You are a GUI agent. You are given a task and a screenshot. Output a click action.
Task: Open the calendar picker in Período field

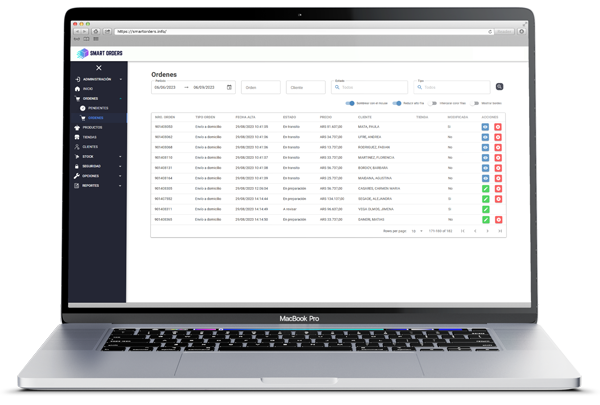[229, 87]
